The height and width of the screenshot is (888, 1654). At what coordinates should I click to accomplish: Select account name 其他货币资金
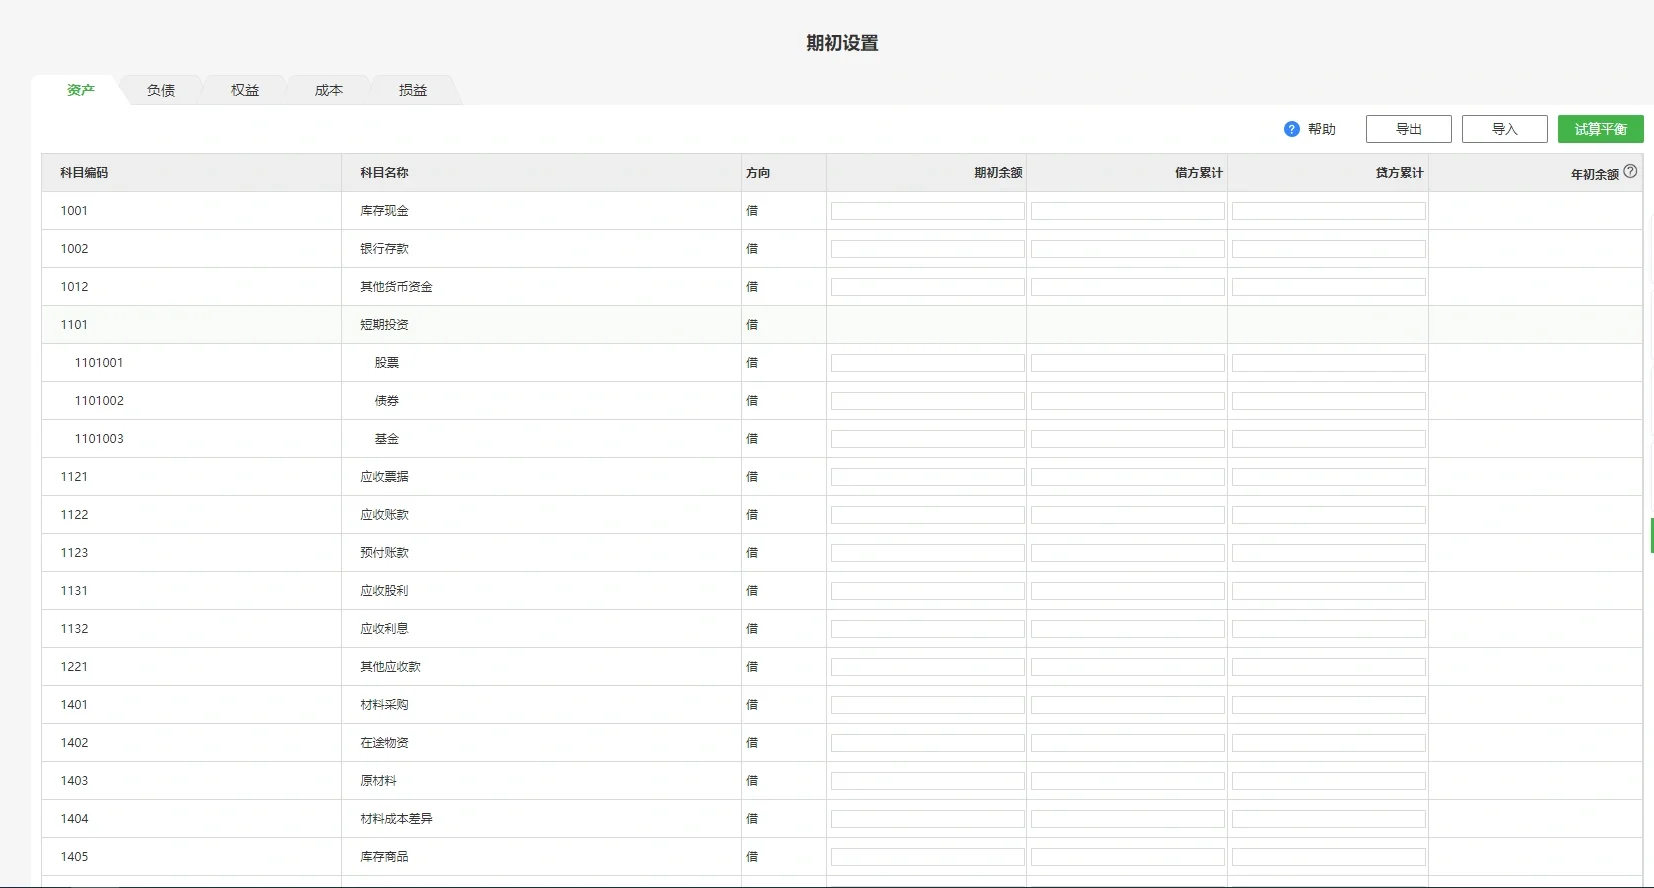(x=396, y=287)
